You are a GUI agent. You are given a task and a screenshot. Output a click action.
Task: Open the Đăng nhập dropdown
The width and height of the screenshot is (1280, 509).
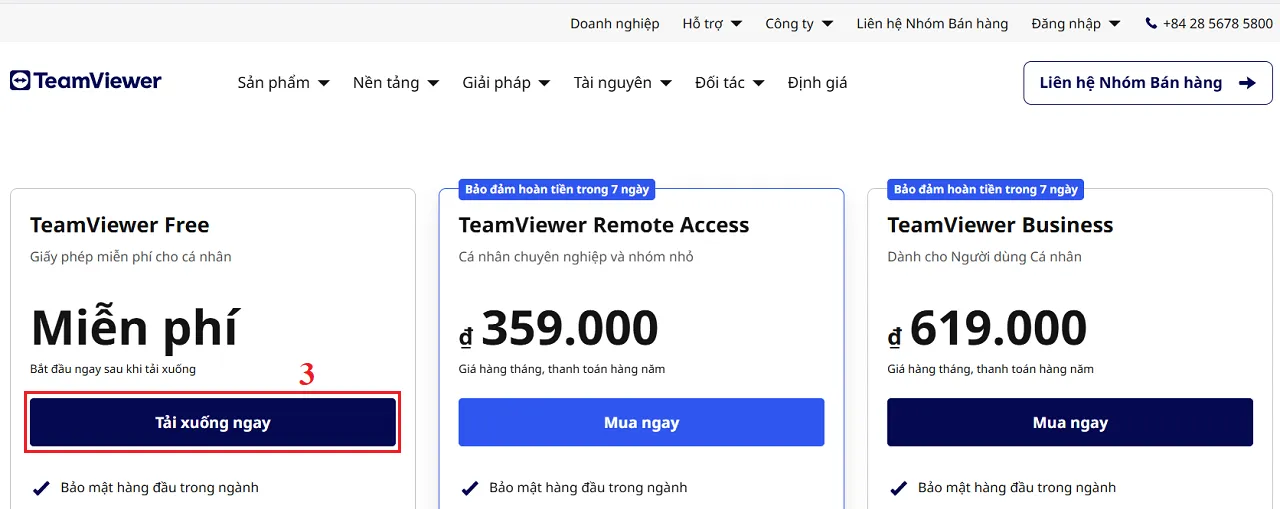(x=1076, y=23)
